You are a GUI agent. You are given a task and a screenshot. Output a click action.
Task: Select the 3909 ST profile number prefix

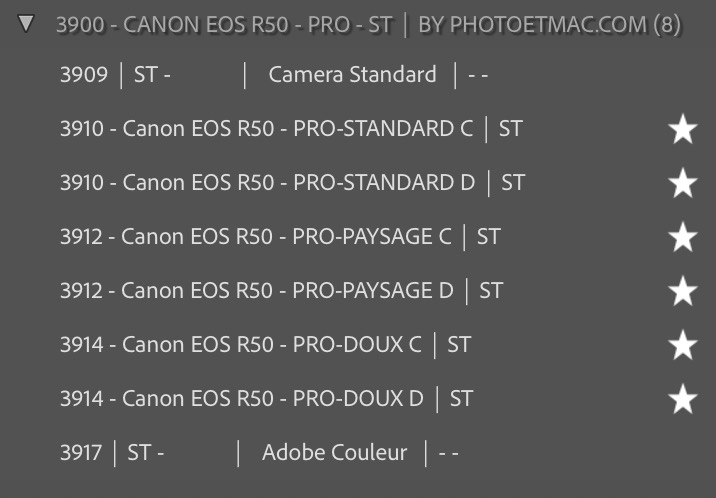84,75
